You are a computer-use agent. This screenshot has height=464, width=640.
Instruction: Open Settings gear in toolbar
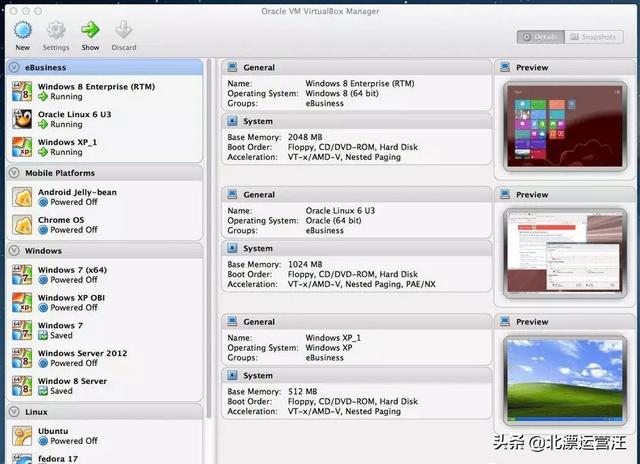pyautogui.click(x=56, y=30)
